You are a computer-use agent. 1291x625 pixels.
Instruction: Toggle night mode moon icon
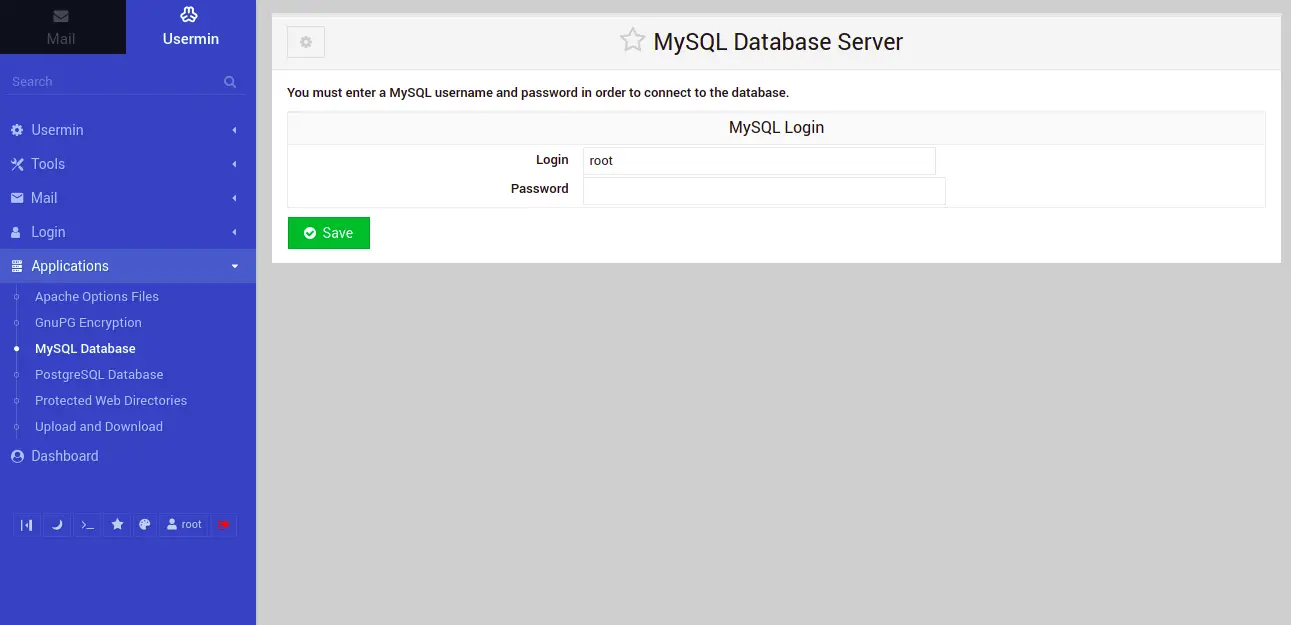click(57, 525)
